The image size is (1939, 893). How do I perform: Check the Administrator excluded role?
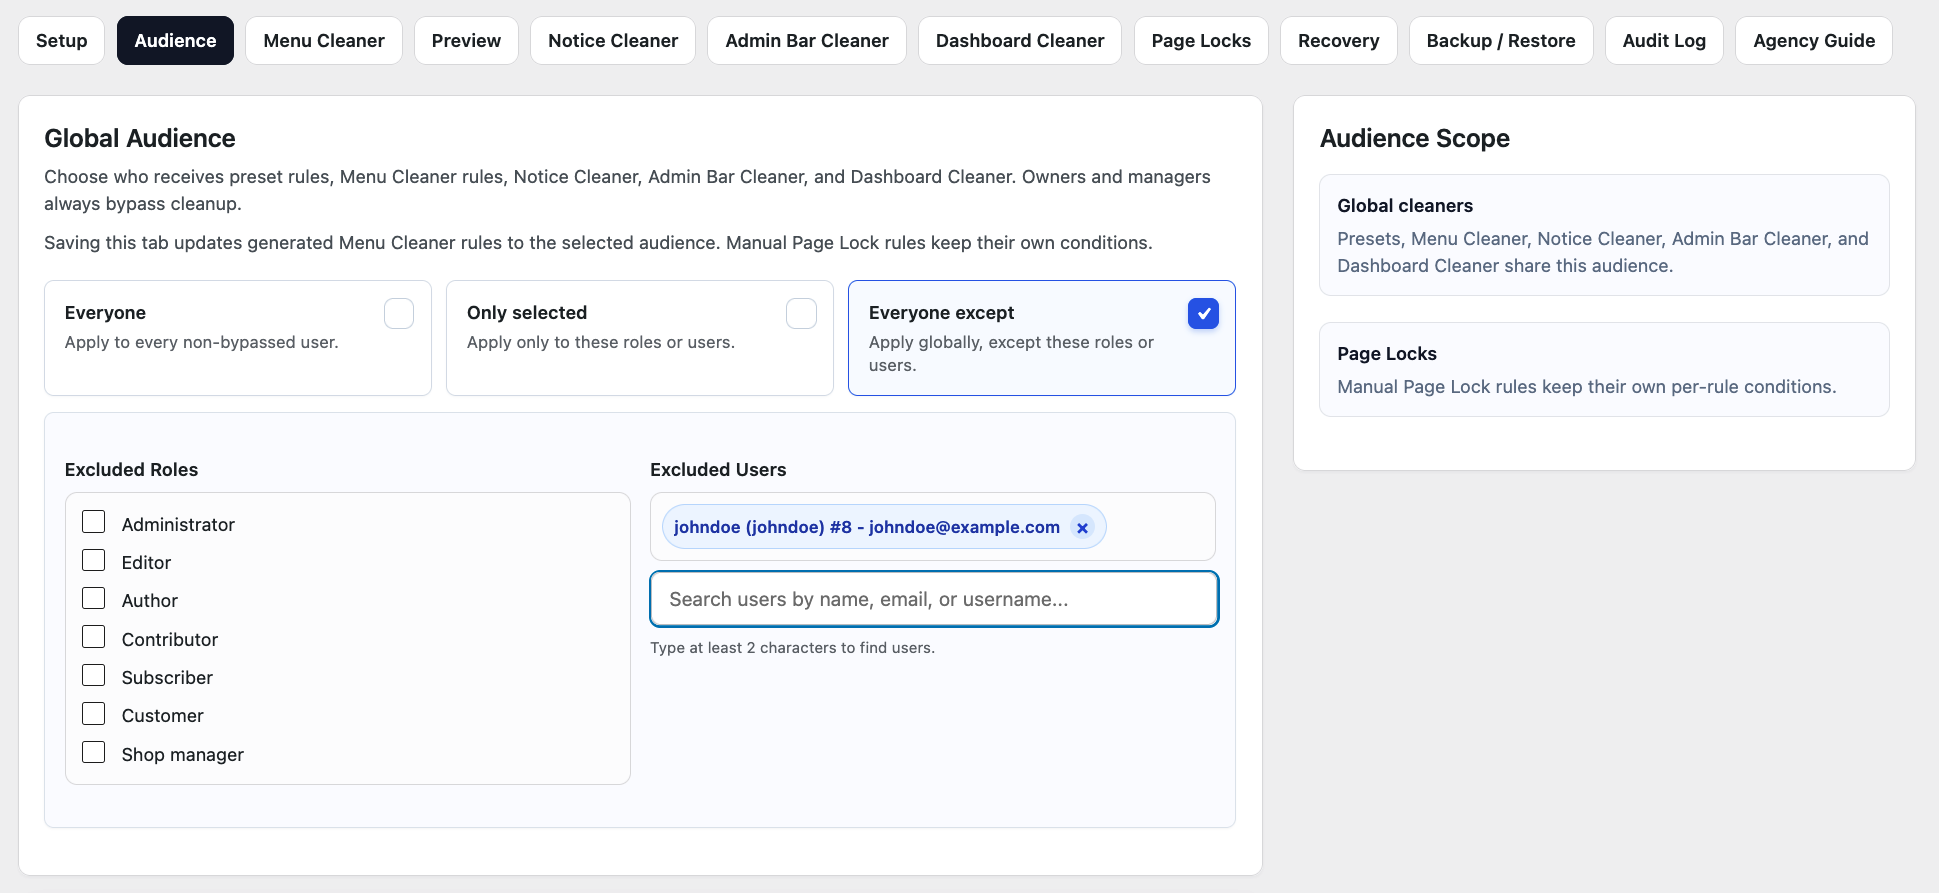pos(94,523)
